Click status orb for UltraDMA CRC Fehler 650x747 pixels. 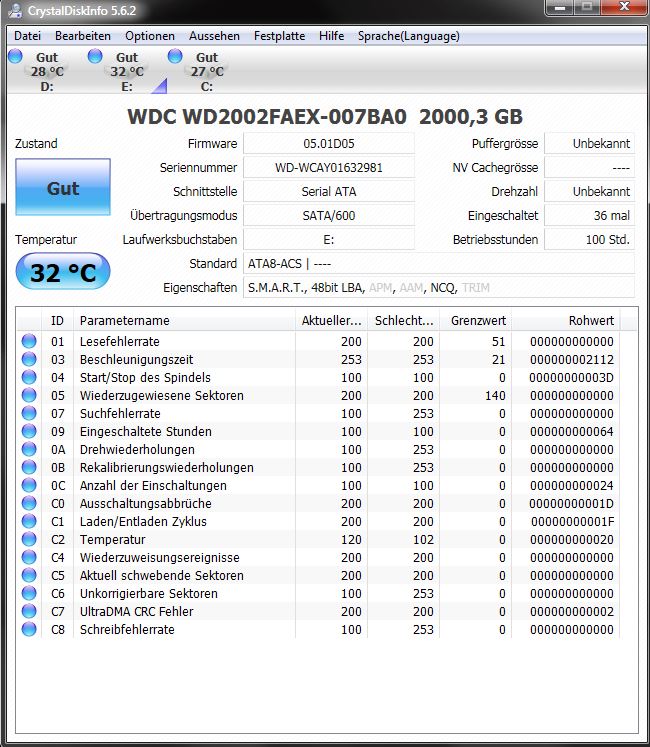[x=29, y=611]
